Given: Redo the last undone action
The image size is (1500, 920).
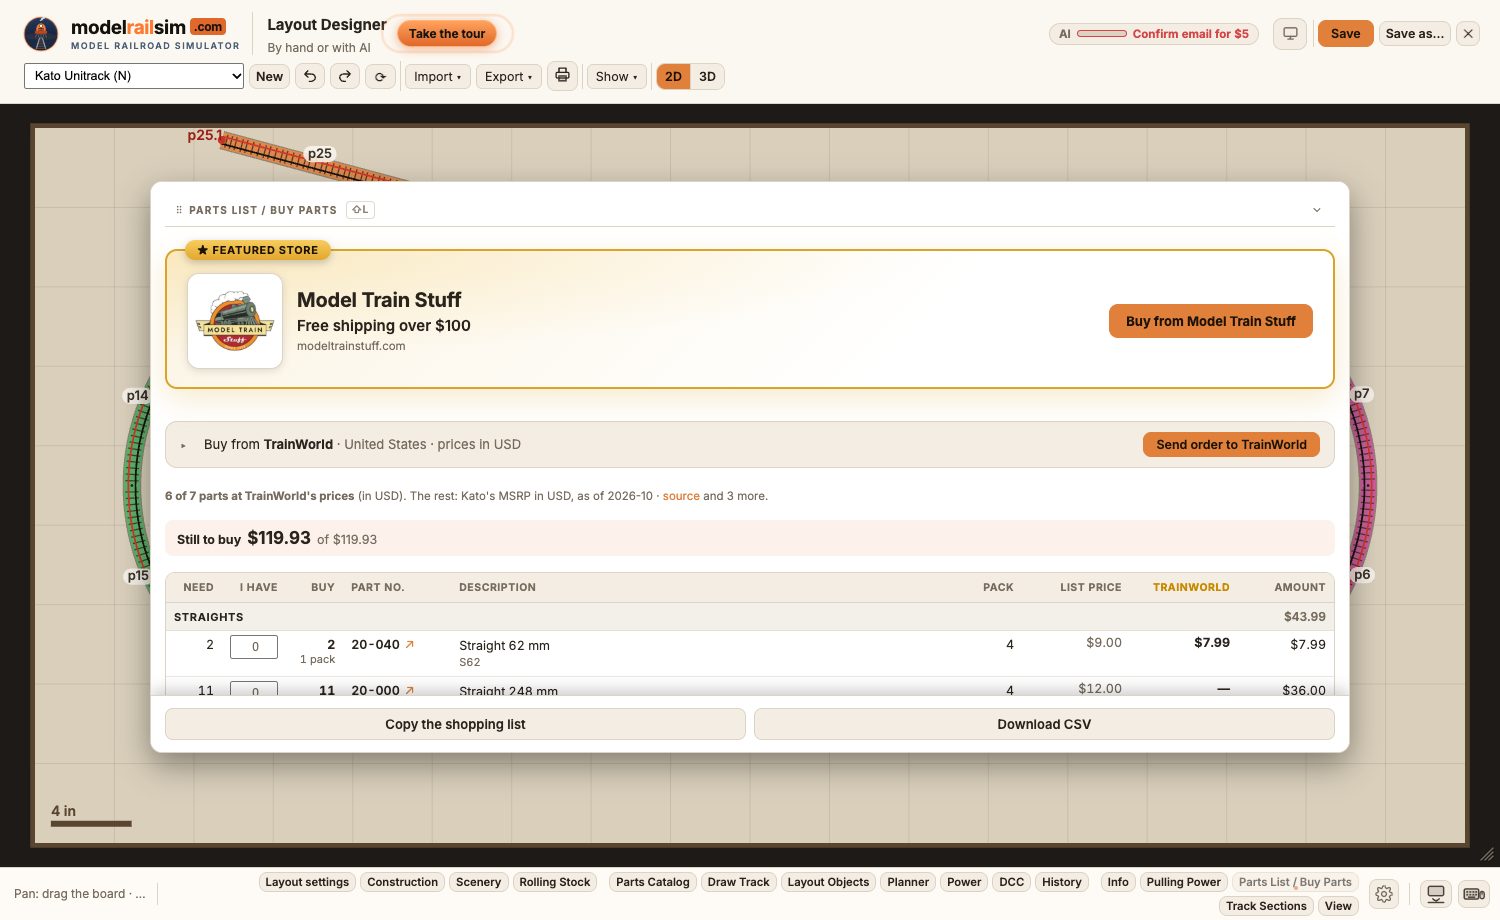Looking at the screenshot, I should click(345, 77).
